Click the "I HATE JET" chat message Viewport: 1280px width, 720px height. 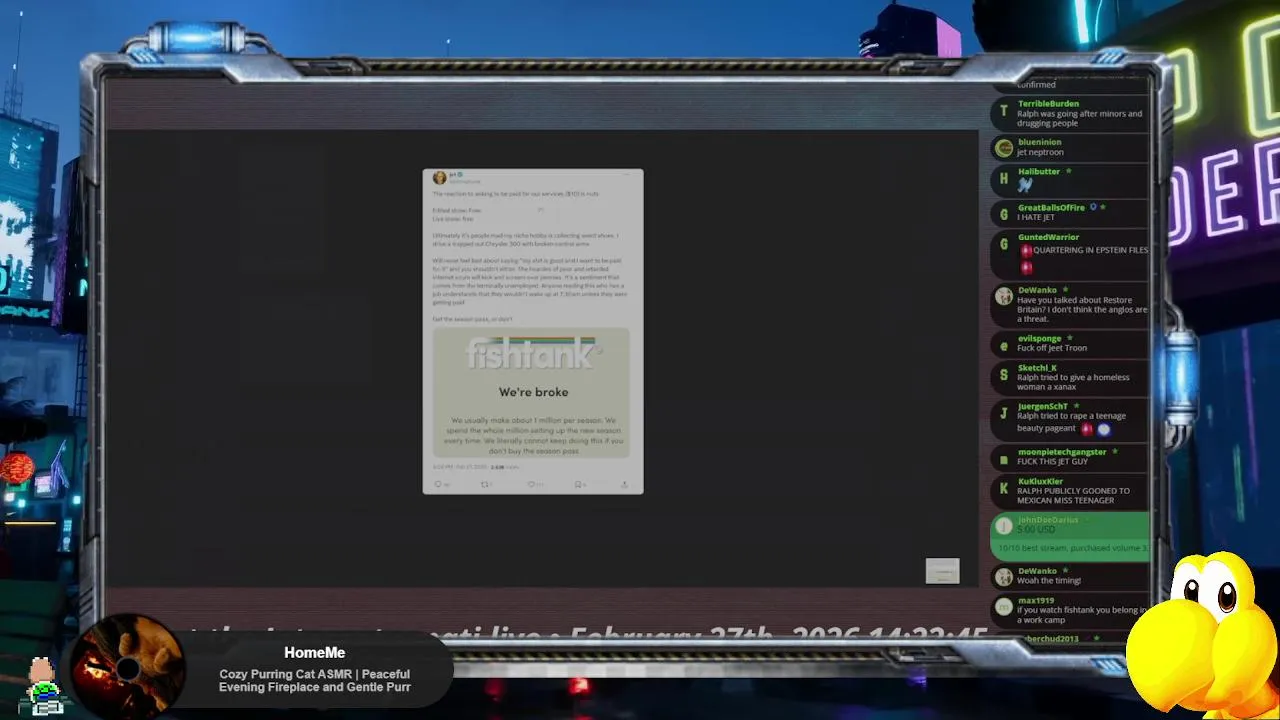coord(1036,217)
